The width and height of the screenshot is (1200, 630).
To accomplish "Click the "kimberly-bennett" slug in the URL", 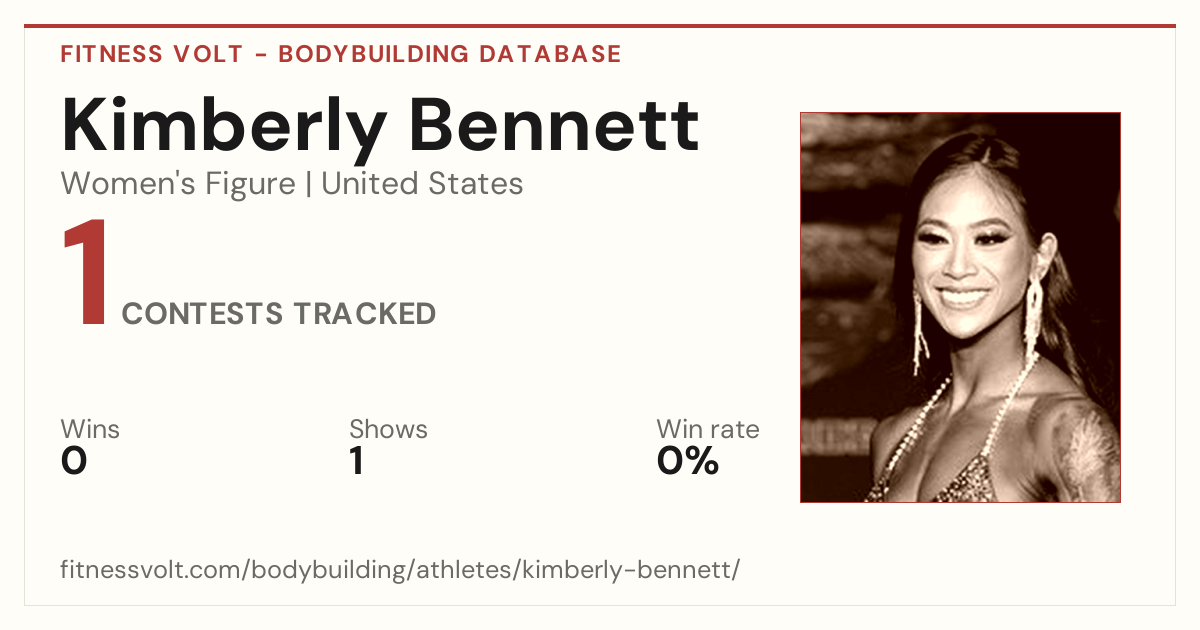I will [x=629, y=570].
